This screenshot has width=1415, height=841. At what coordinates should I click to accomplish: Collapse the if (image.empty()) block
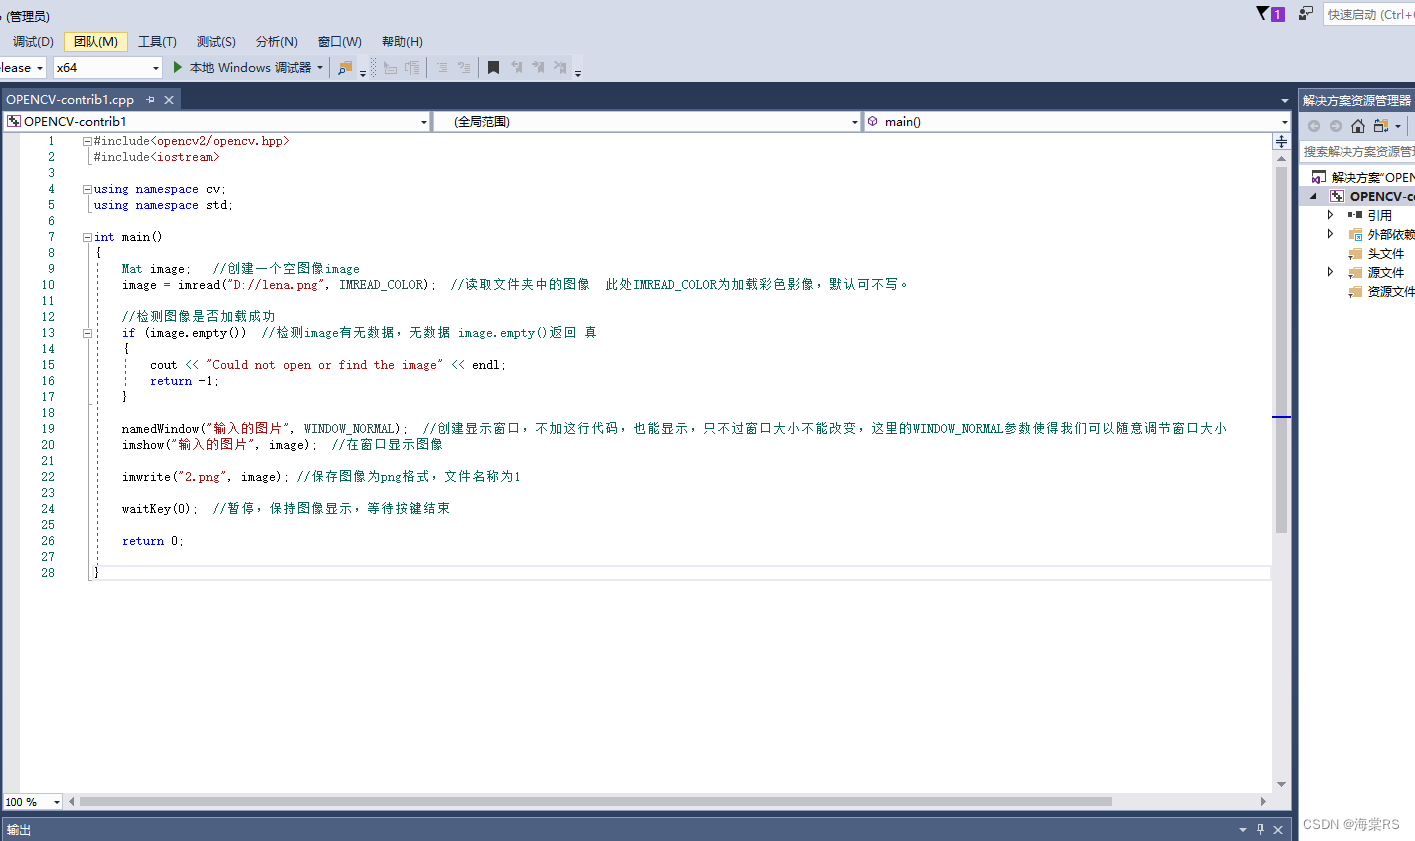click(x=87, y=334)
